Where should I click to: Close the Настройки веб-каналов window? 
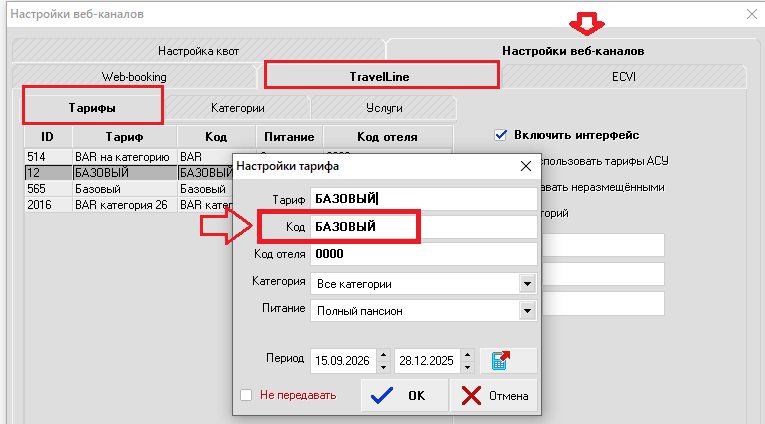click(x=752, y=14)
